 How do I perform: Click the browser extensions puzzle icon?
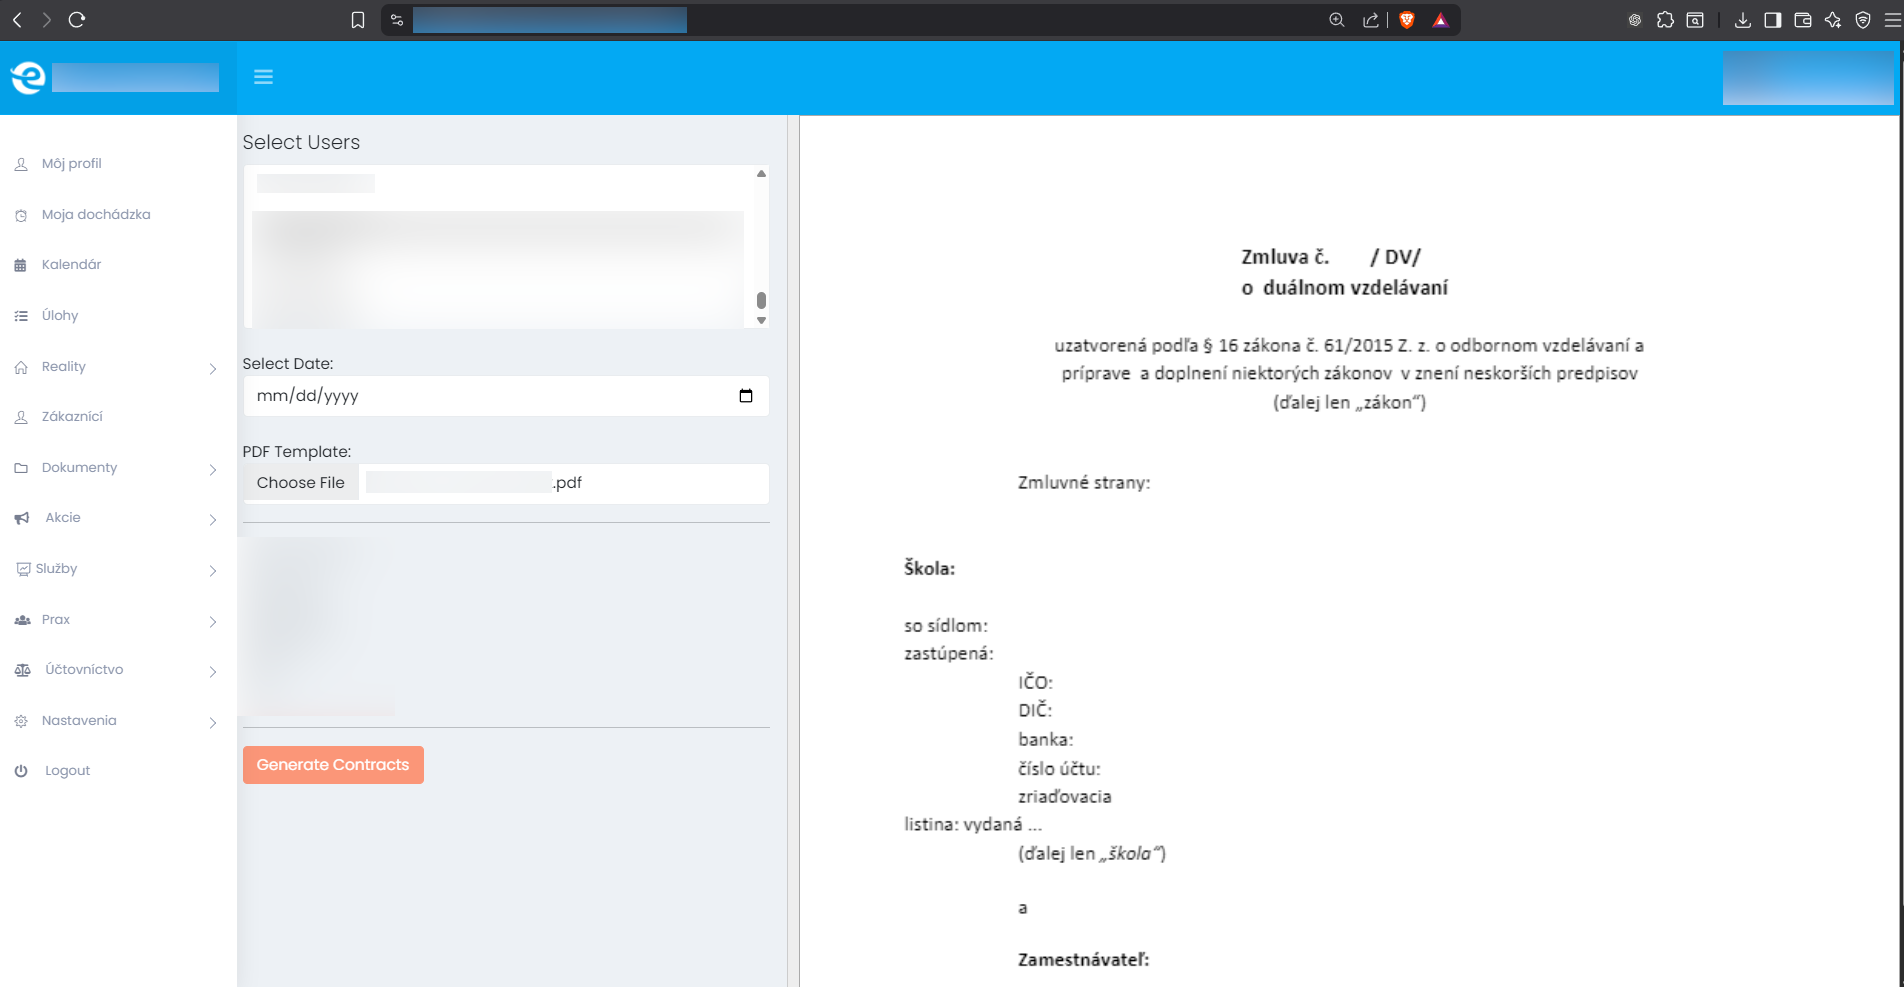(x=1665, y=20)
